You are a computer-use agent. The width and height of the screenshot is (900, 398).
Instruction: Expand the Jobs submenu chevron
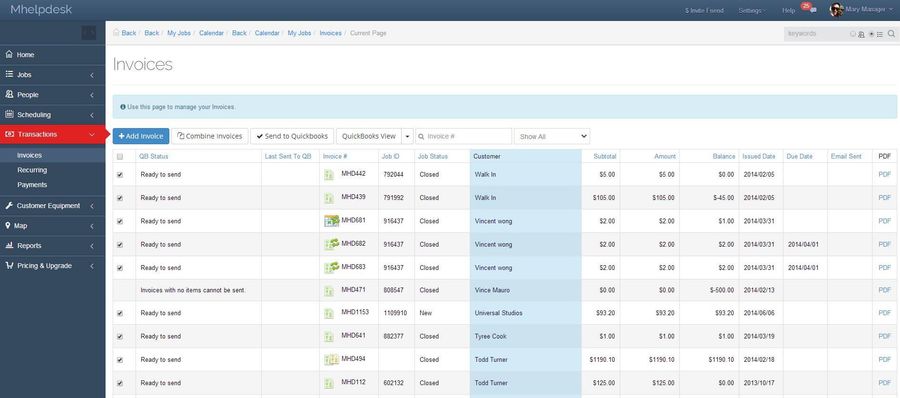(92, 75)
